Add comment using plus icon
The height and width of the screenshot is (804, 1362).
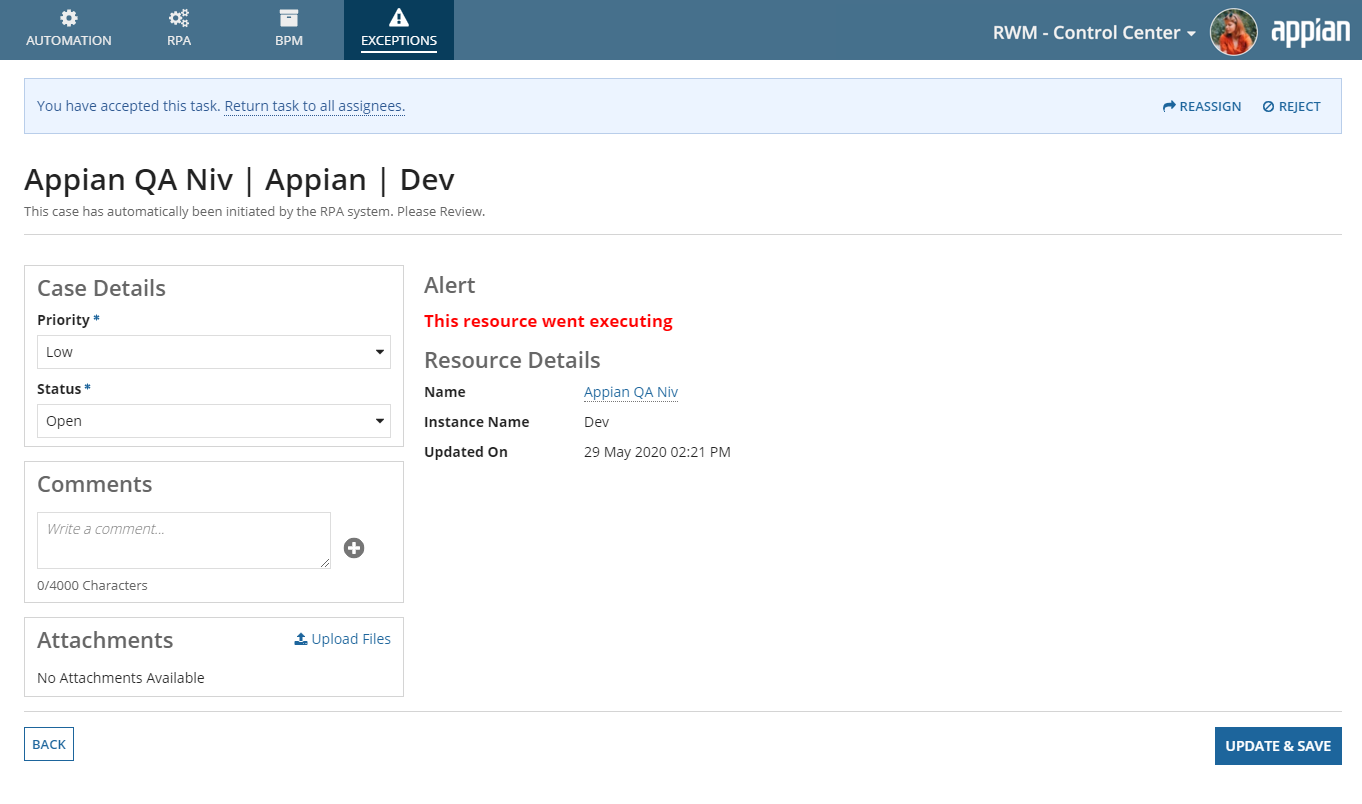click(x=354, y=548)
